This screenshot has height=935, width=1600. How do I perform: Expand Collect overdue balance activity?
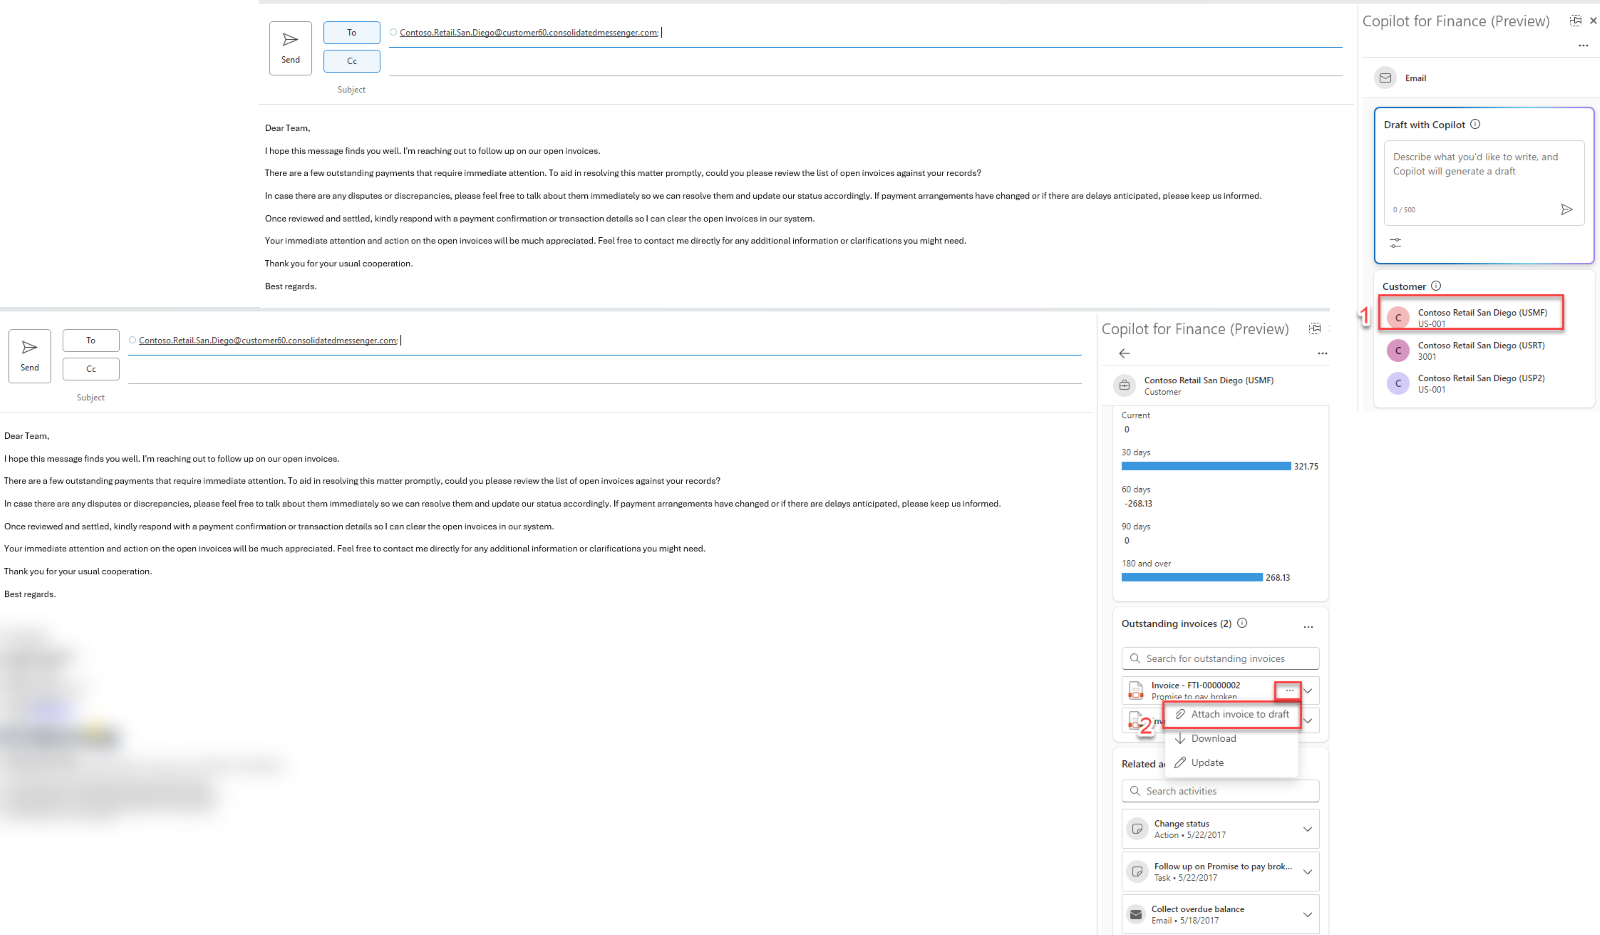click(1308, 915)
